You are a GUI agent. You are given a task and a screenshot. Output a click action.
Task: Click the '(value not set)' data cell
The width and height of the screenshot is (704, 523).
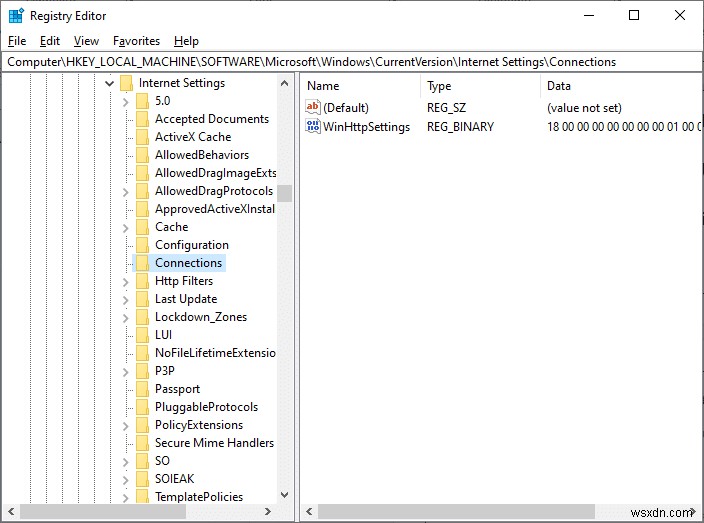(x=584, y=108)
